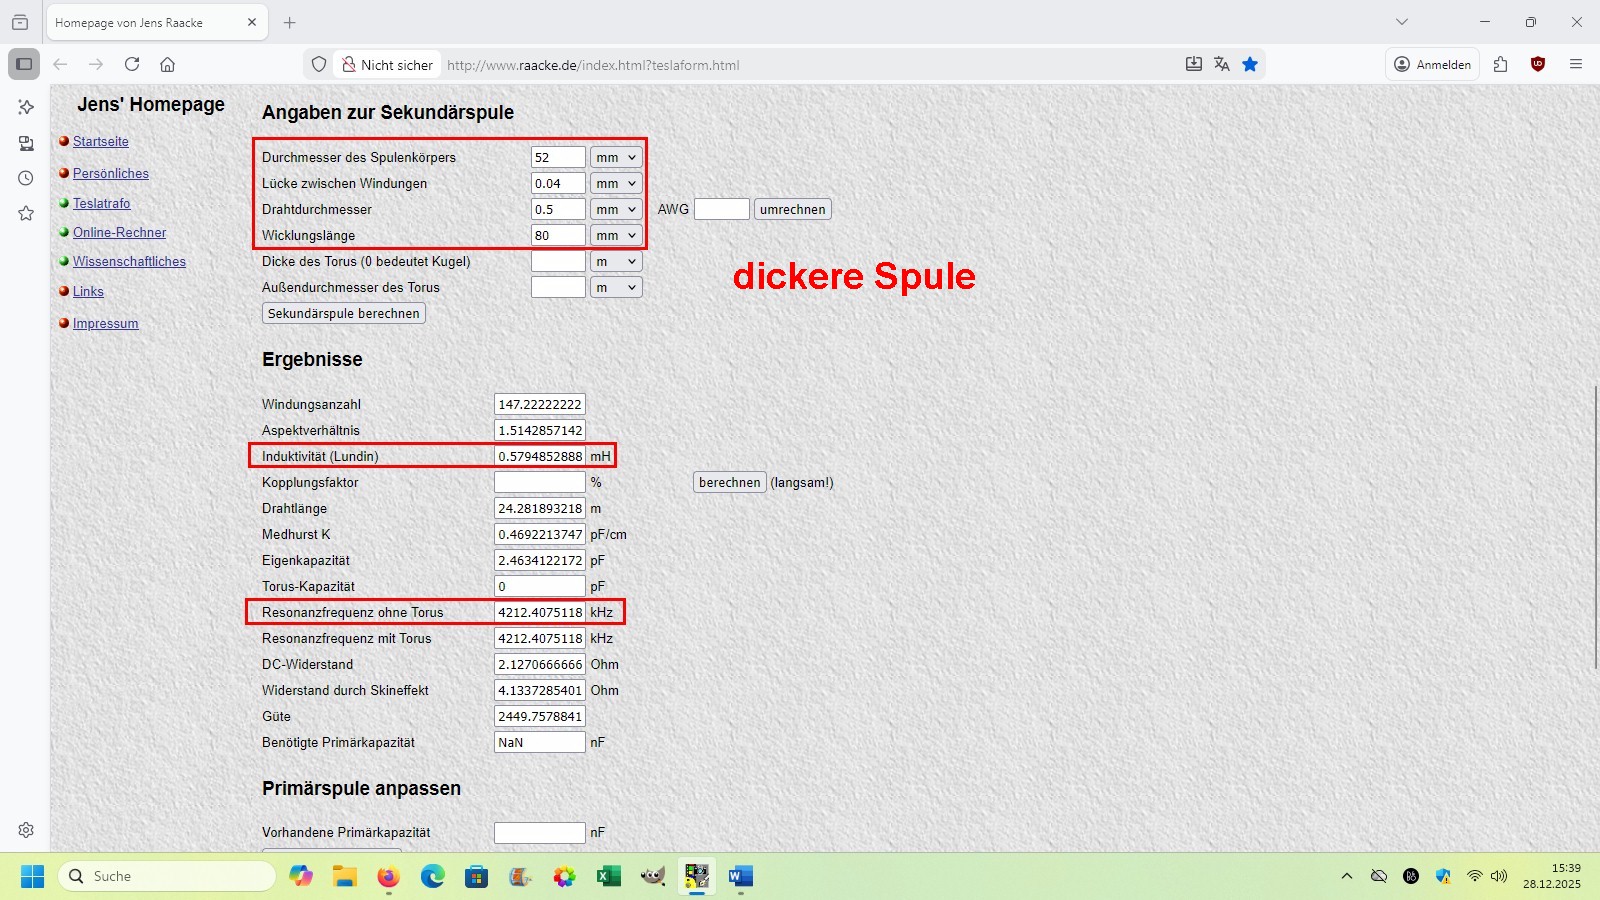Focus the Drahtdurchmesser value field
The image size is (1600, 900).
(x=558, y=209)
